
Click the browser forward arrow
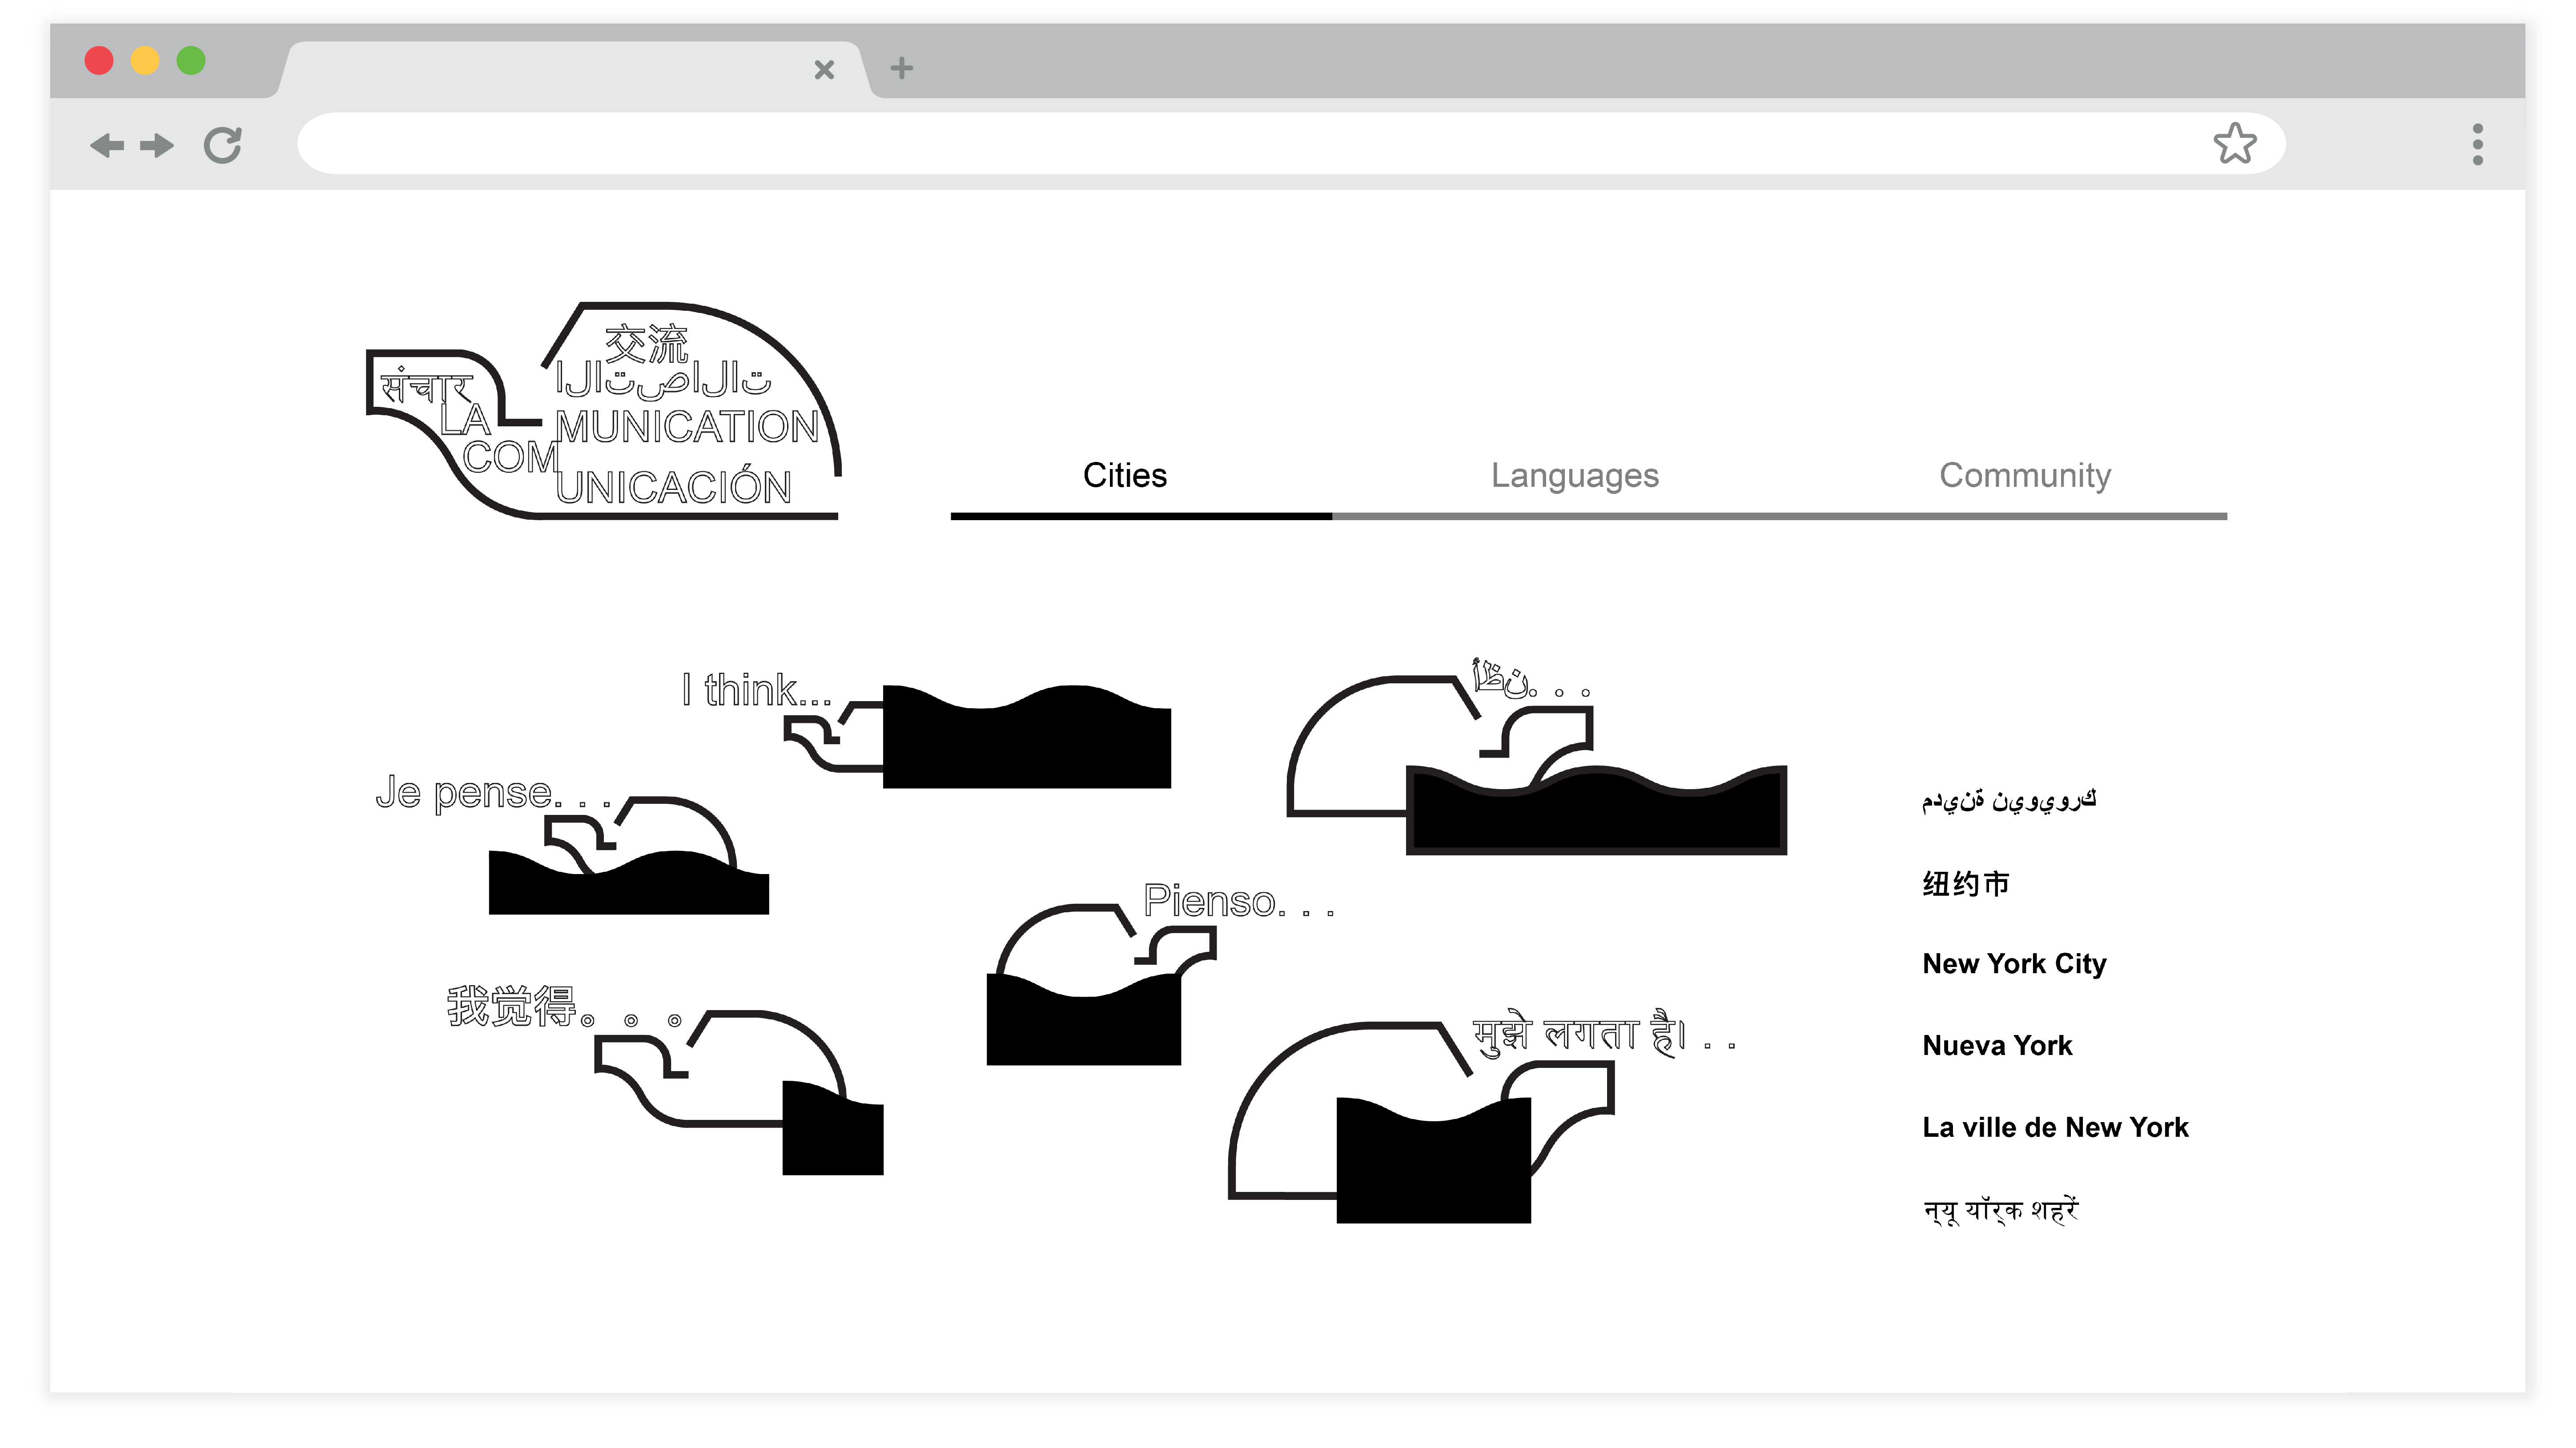pos(157,146)
